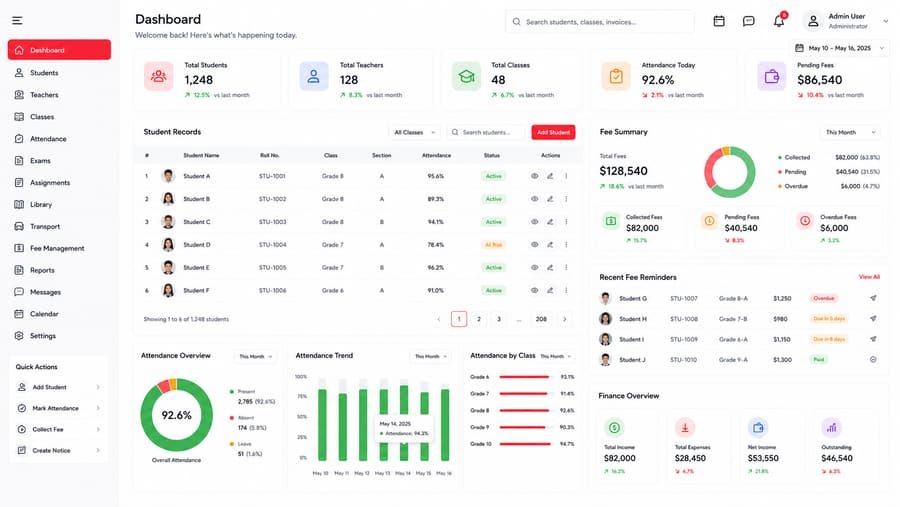The width and height of the screenshot is (900, 507).
Task: Open Teachers in the sidebar
Action: click(59, 95)
